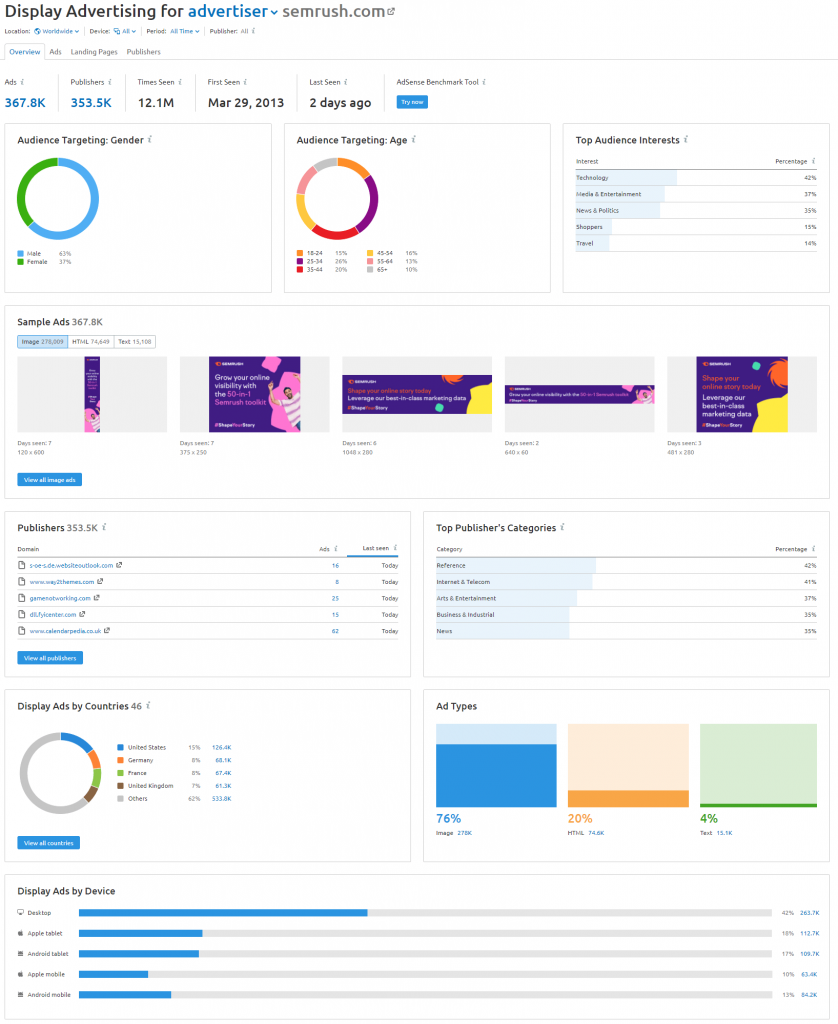Viewport: 838px width, 1024px height.
Task: Click View all image ads button
Action: click(50, 479)
